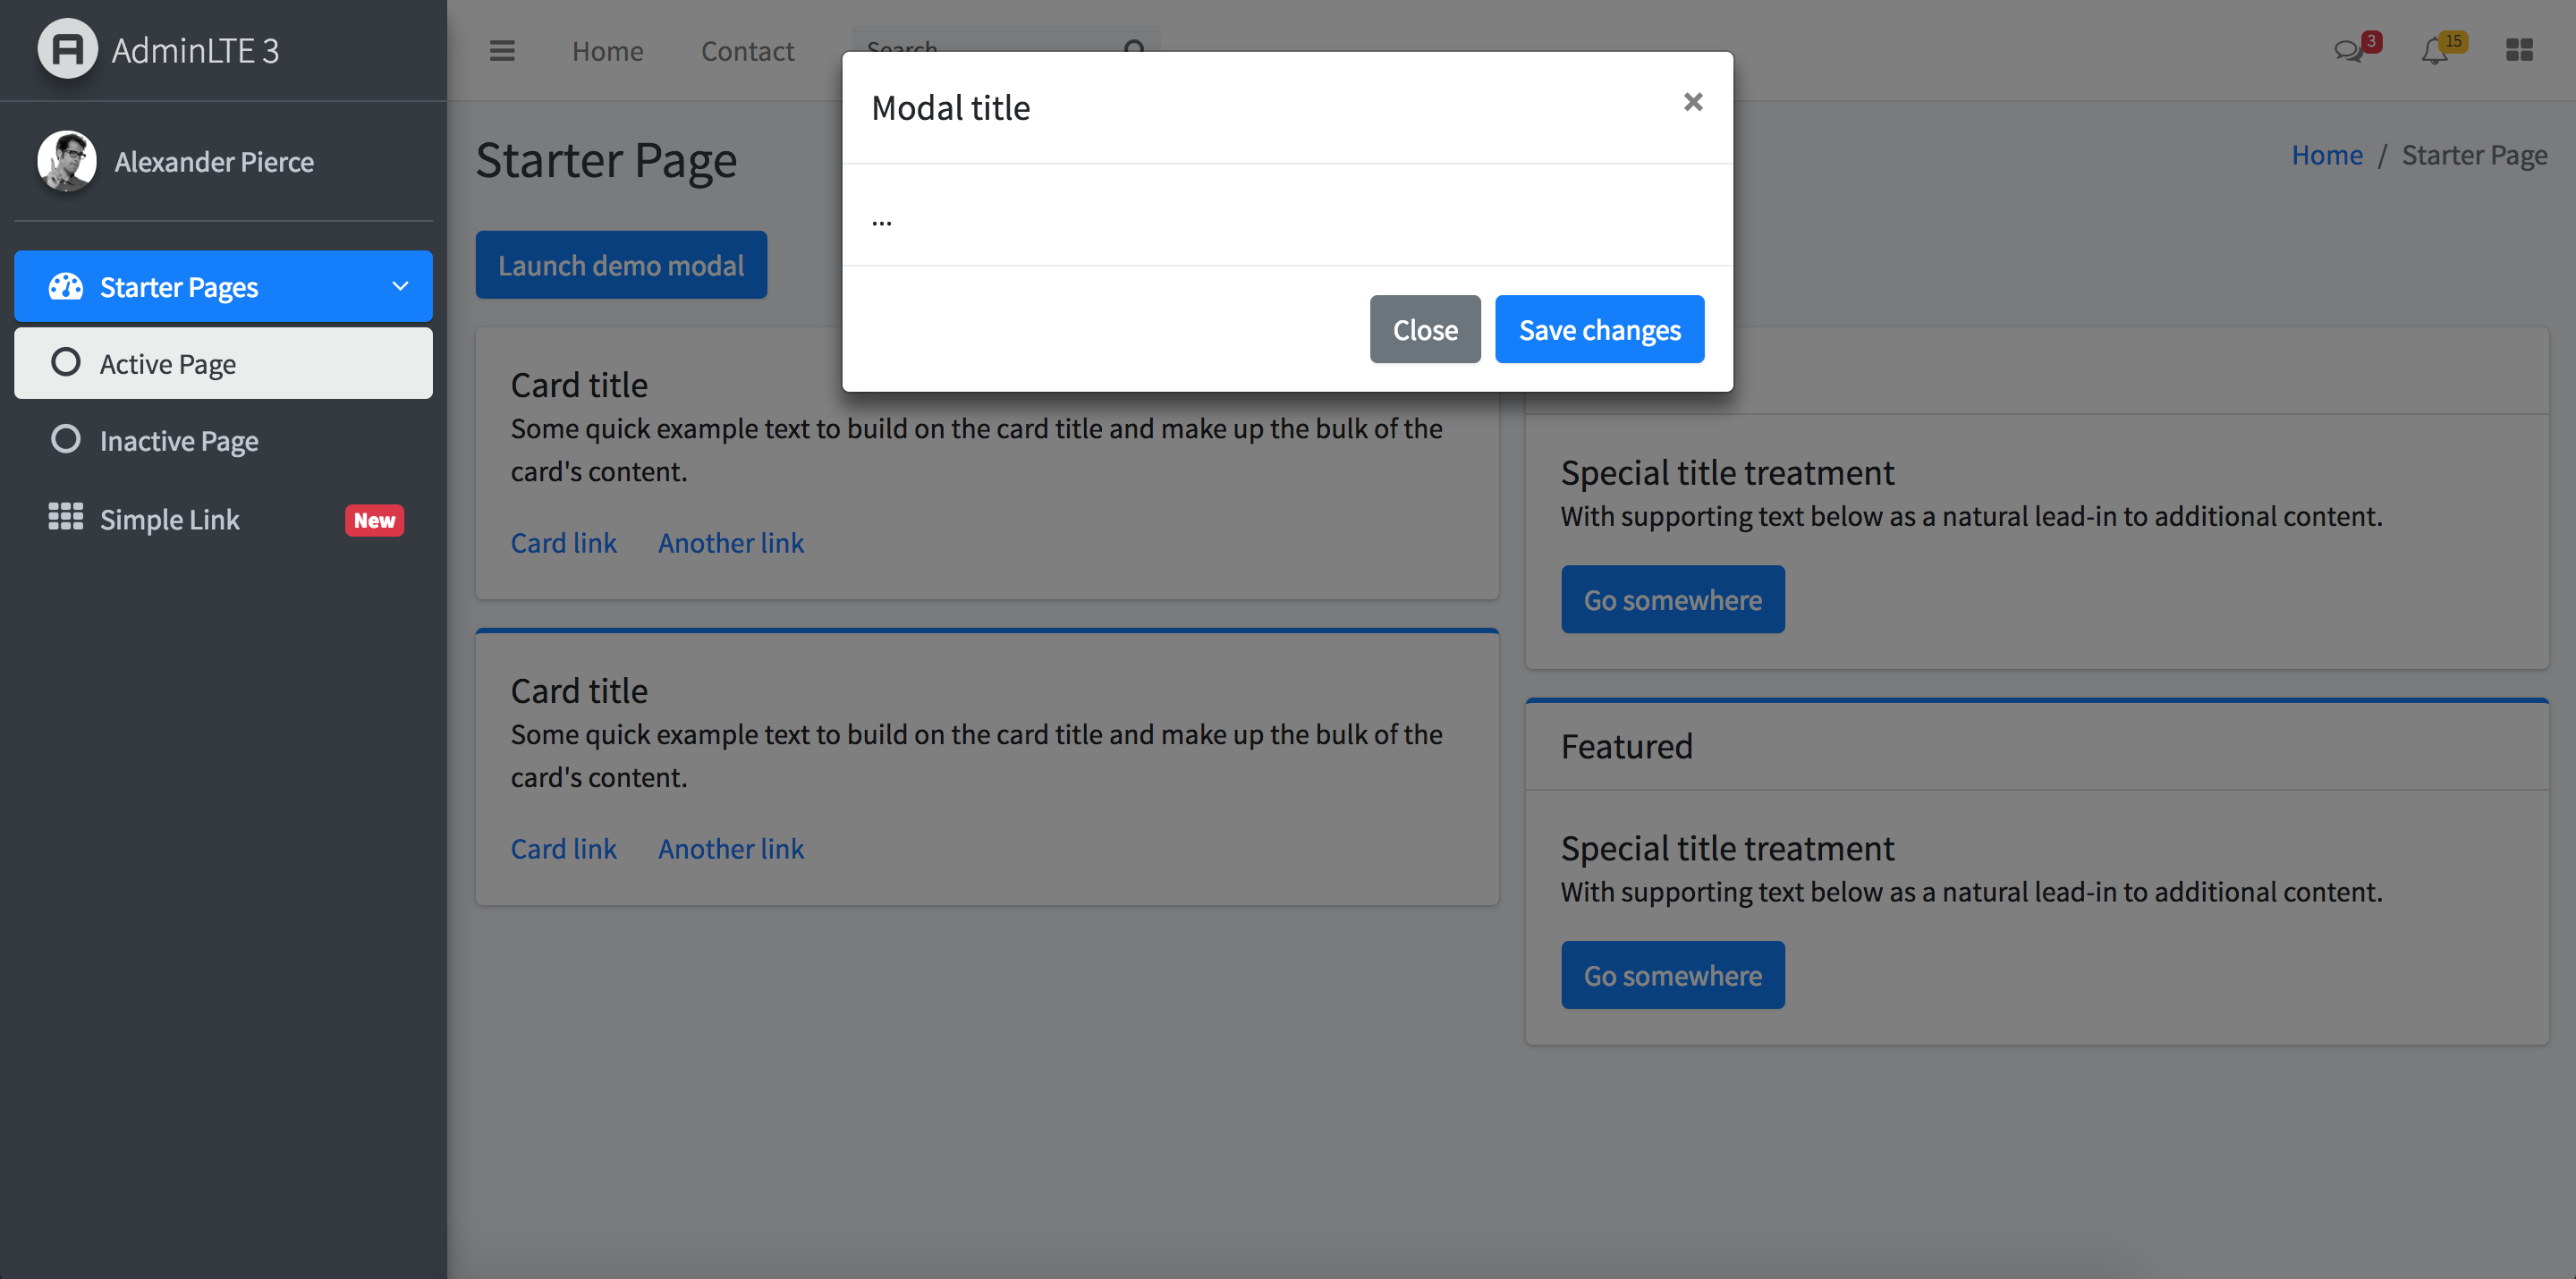Open the notifications bell icon
Image resolution: width=2576 pixels, height=1279 pixels.
pos(2434,50)
